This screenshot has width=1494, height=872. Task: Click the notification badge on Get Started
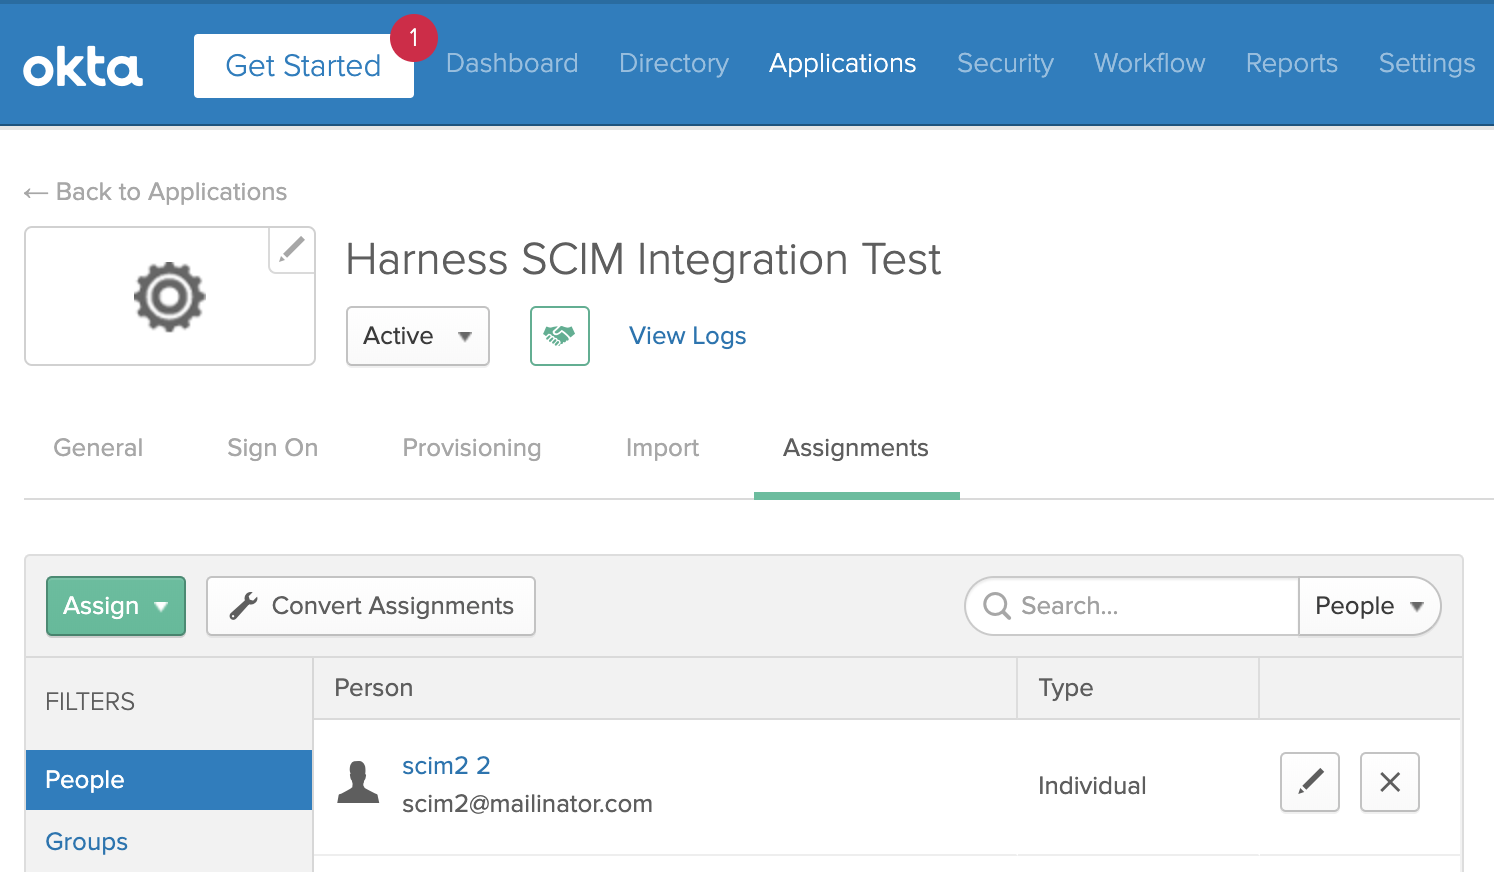point(413,39)
